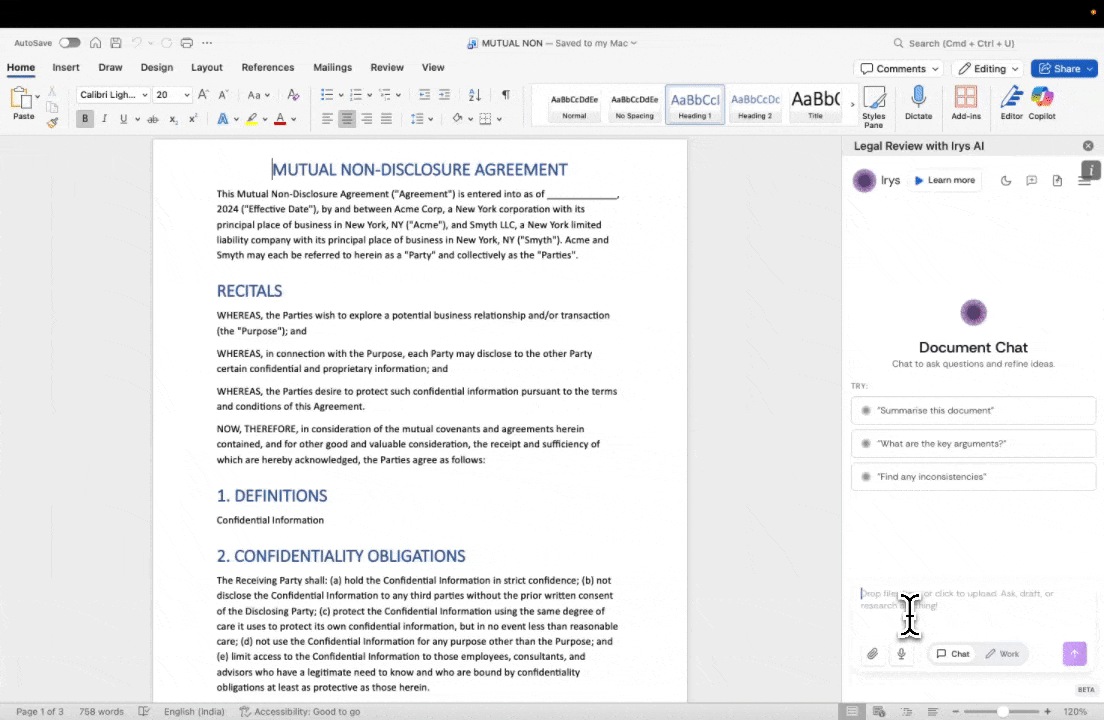Open the Styles Pane
The width and height of the screenshot is (1104, 720).
(x=874, y=107)
